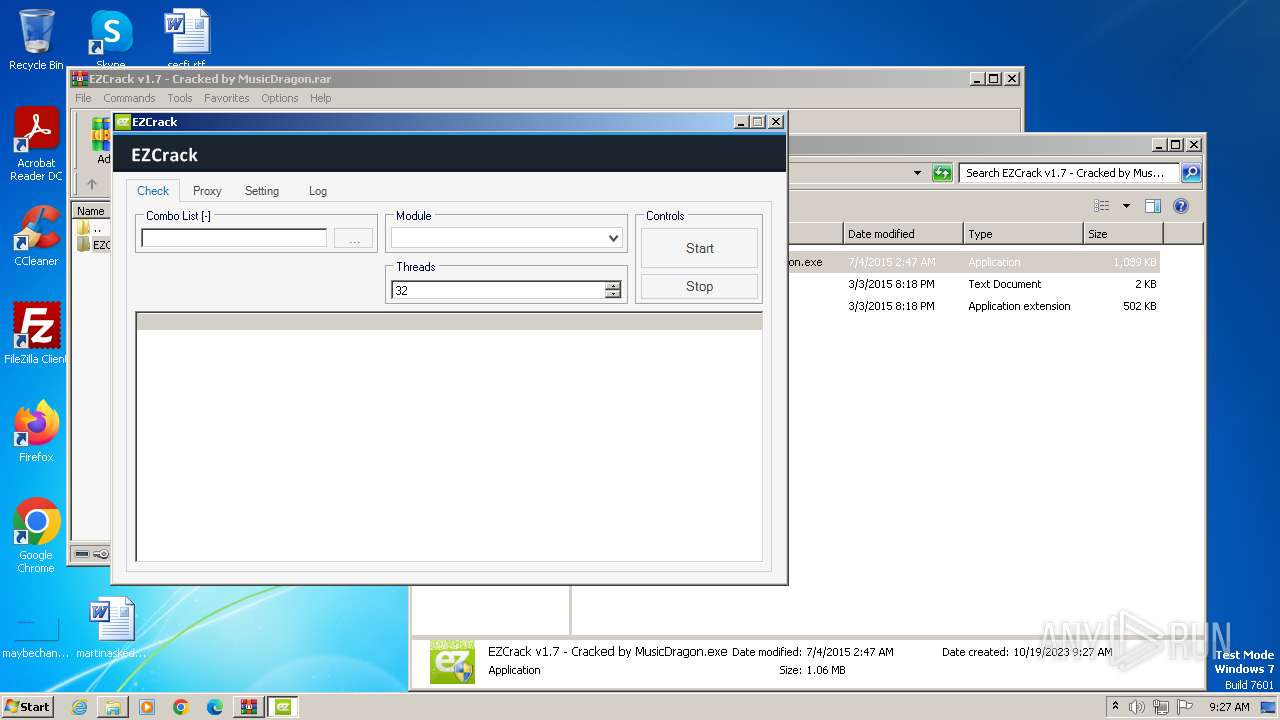Sort by Date modified column in Explorer
This screenshot has height=720, width=1280.
click(903, 234)
